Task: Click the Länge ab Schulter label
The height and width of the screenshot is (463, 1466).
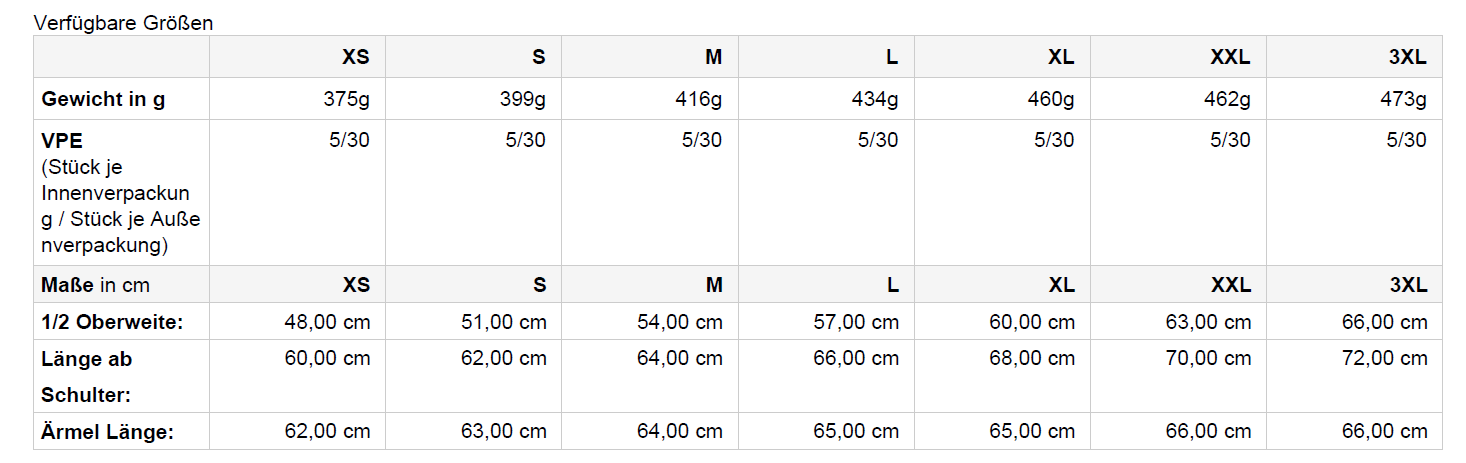Action: coord(87,376)
